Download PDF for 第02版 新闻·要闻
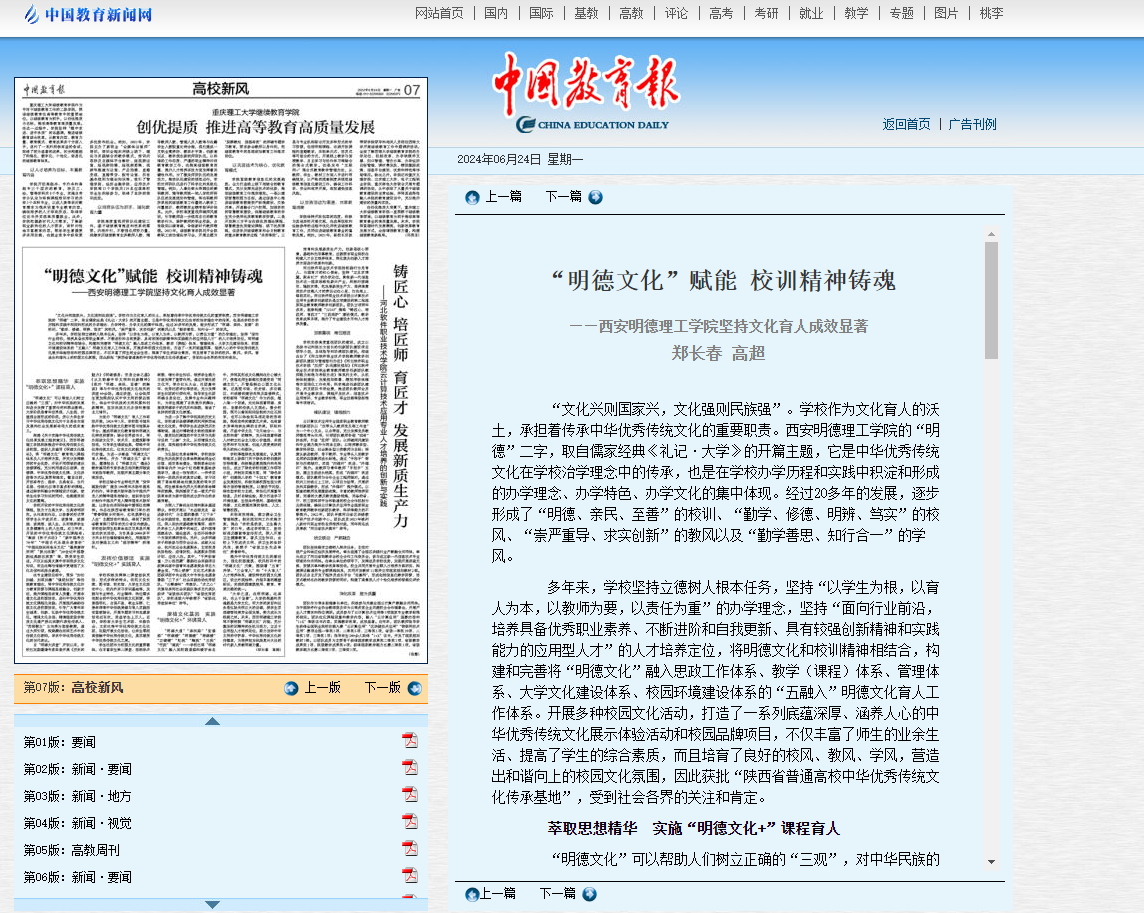 coord(410,768)
